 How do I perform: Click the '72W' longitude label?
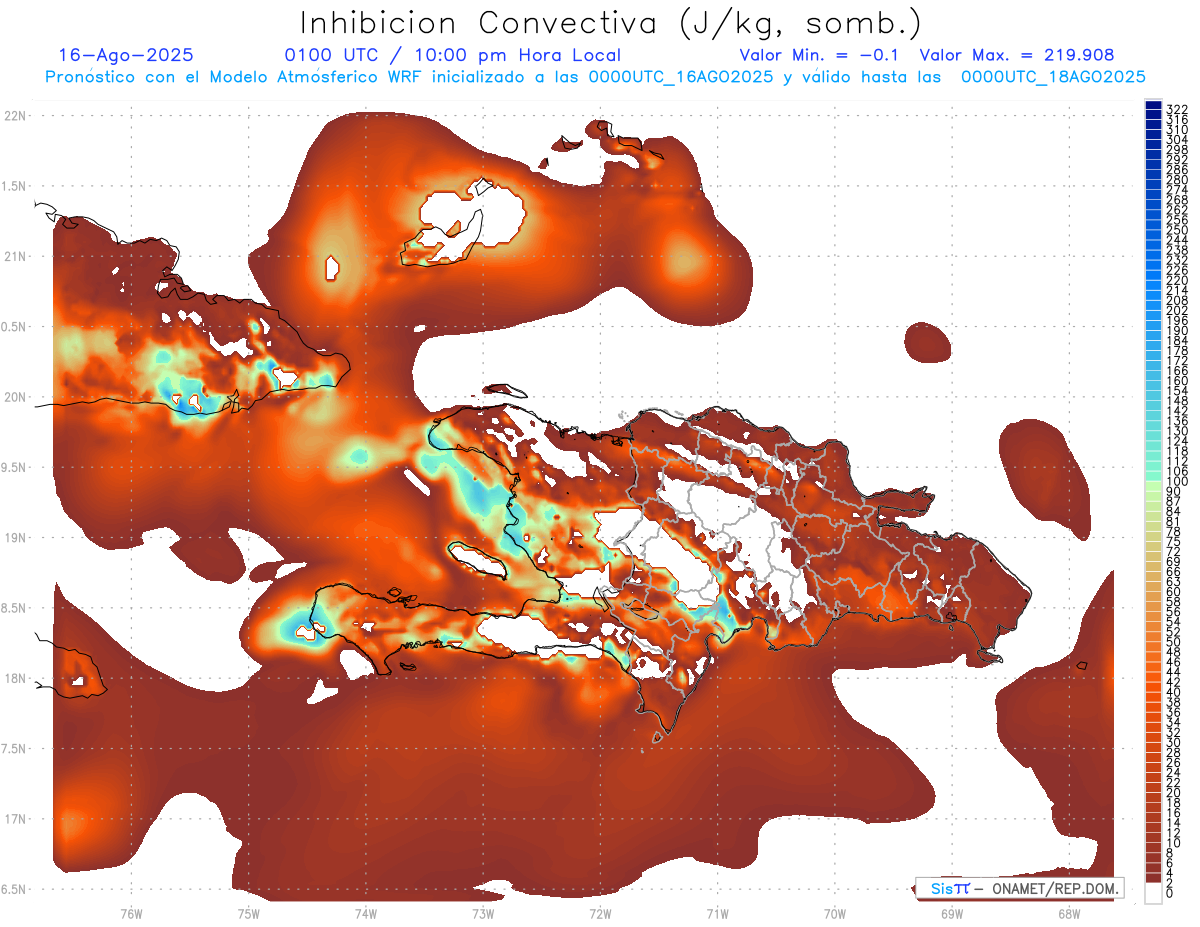pyautogui.click(x=600, y=913)
